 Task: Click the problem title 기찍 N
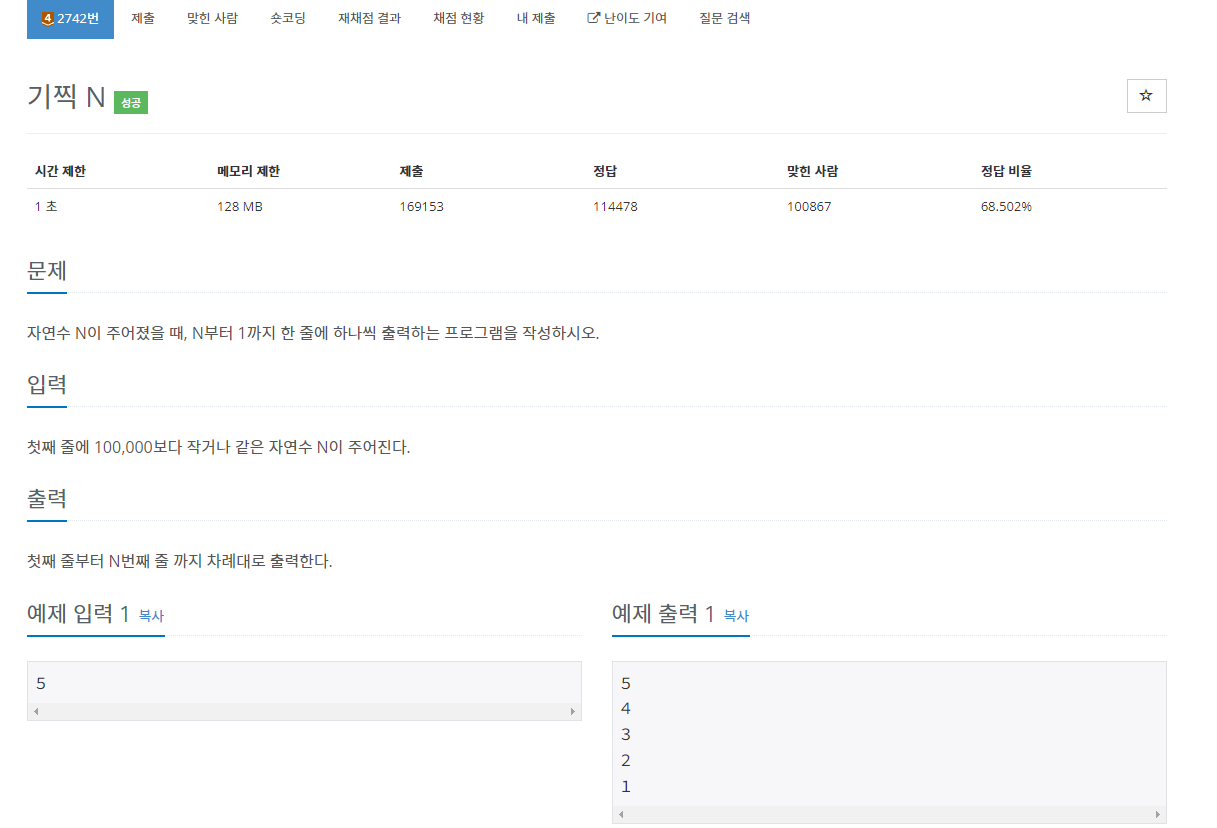click(66, 97)
